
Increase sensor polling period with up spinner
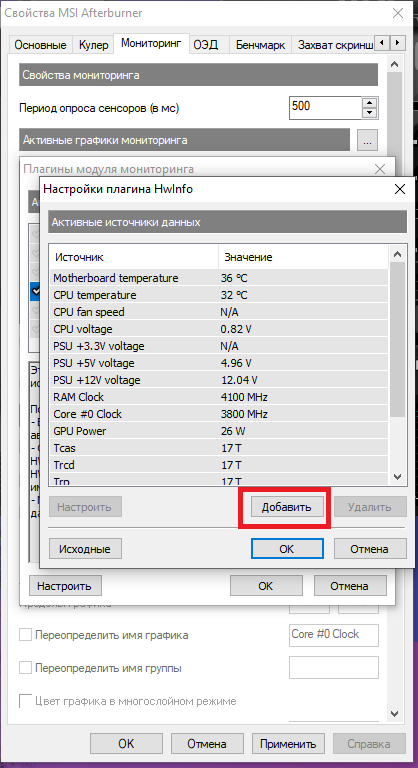[370, 103]
